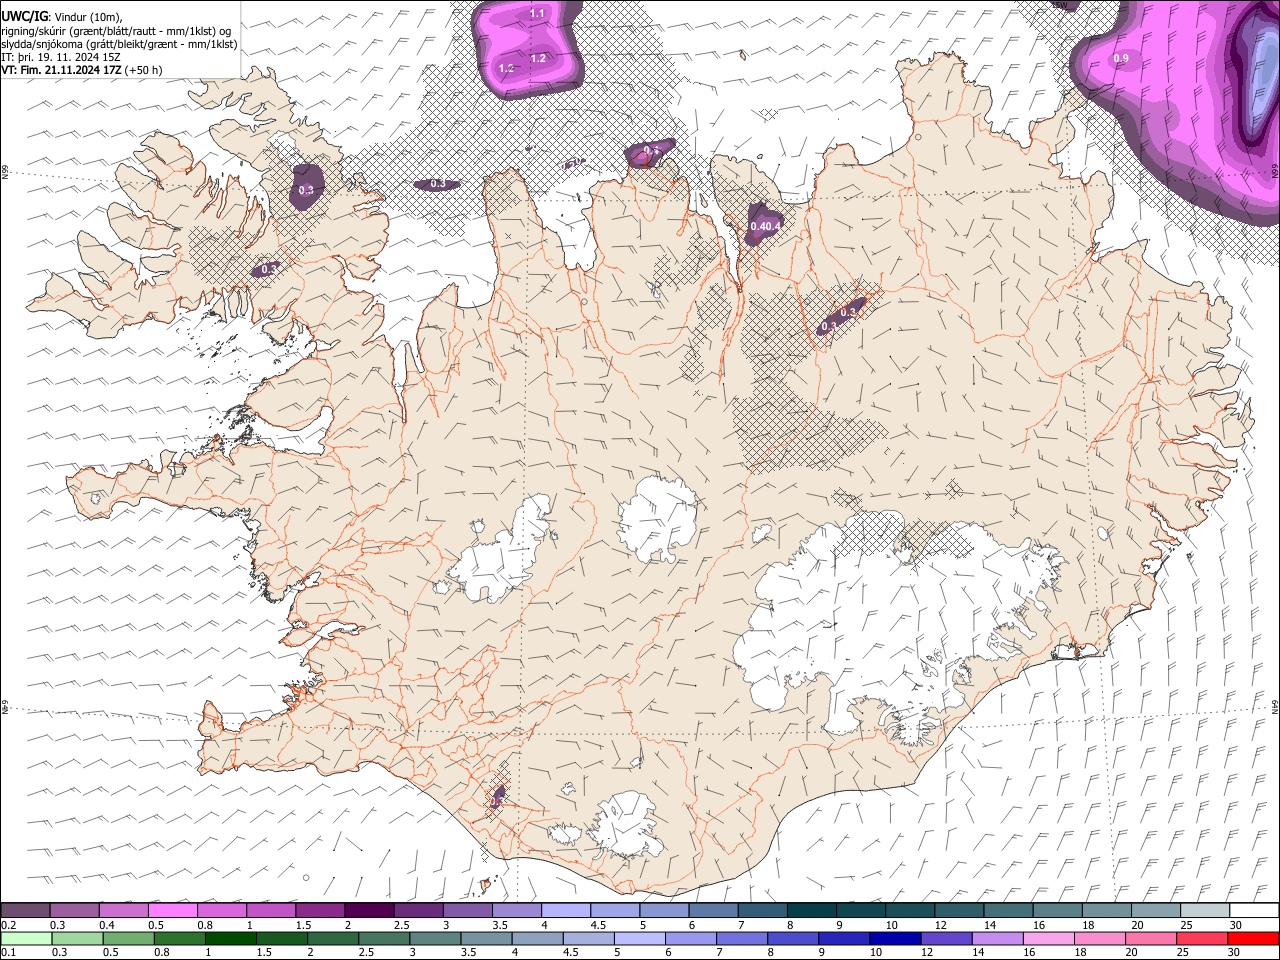Click the 'rigning/skúrir' legend description line
This screenshot has width=1280, height=960.
click(x=116, y=30)
